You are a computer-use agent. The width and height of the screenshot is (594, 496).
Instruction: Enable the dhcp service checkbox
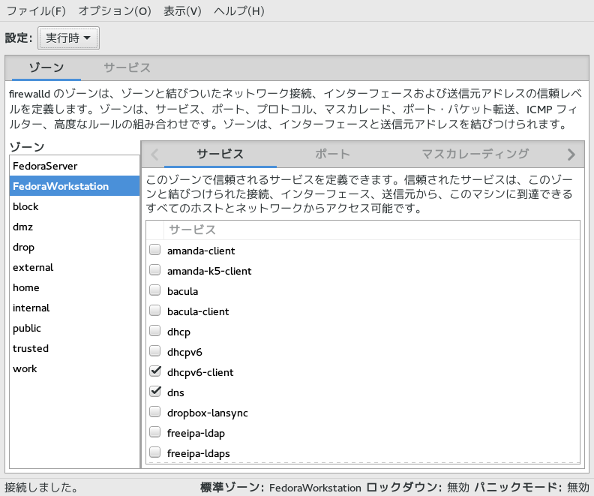155,331
